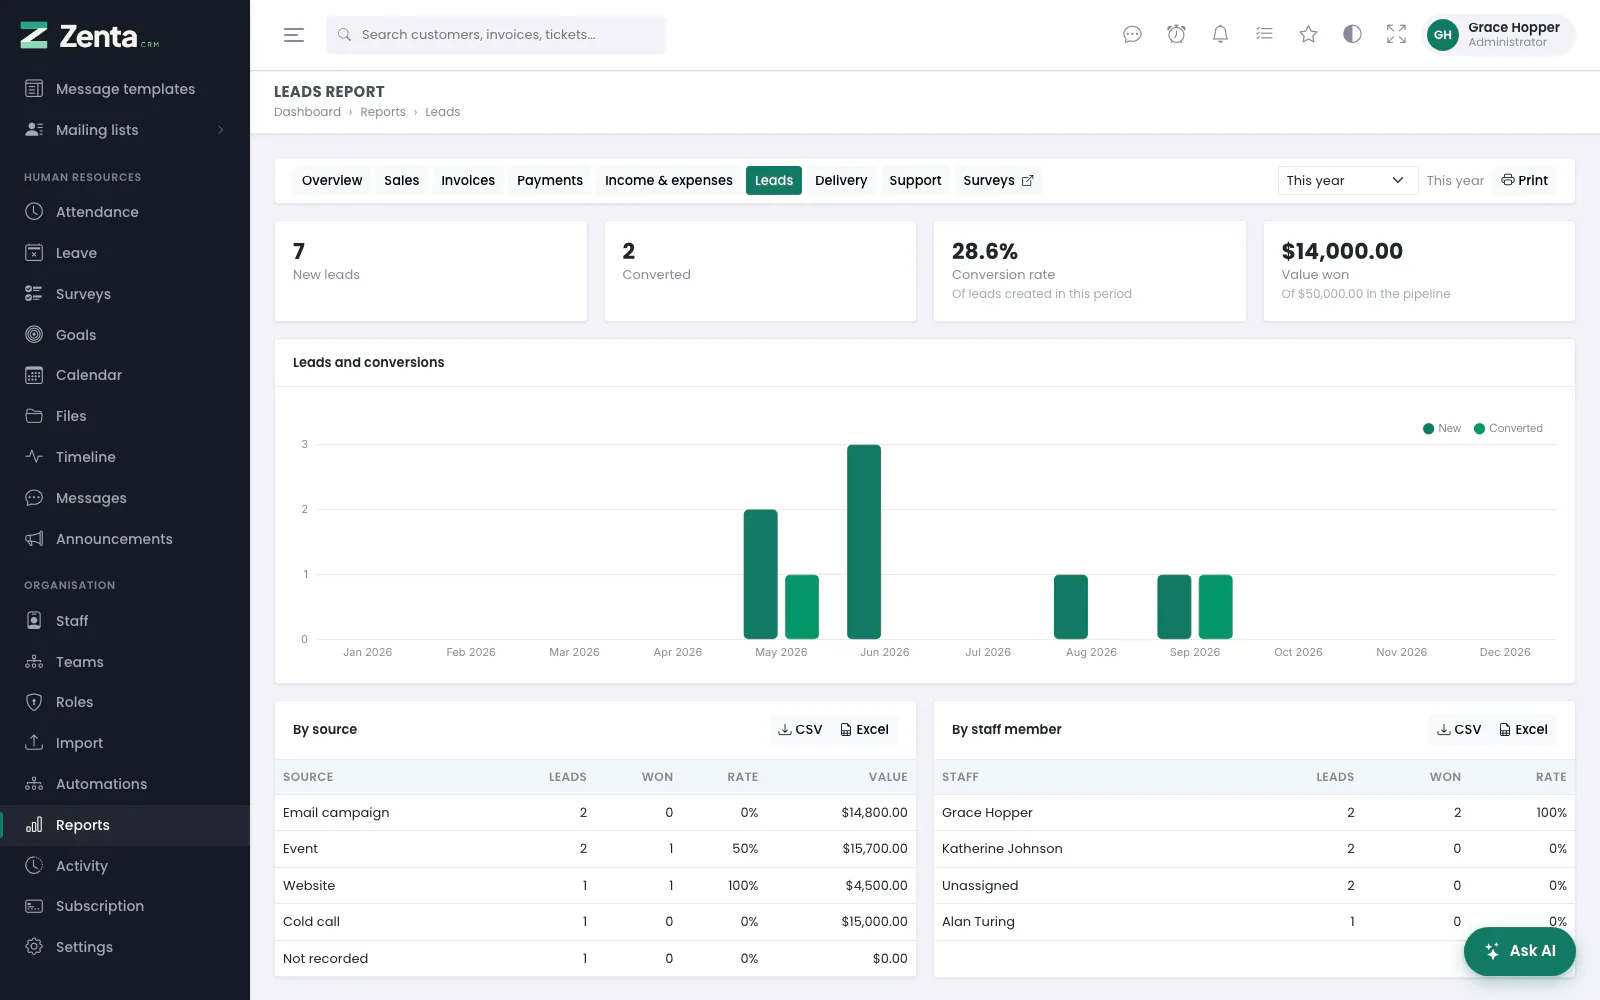The width and height of the screenshot is (1600, 1000).
Task: Open Message templates in sidebar
Action: pyautogui.click(x=125, y=89)
